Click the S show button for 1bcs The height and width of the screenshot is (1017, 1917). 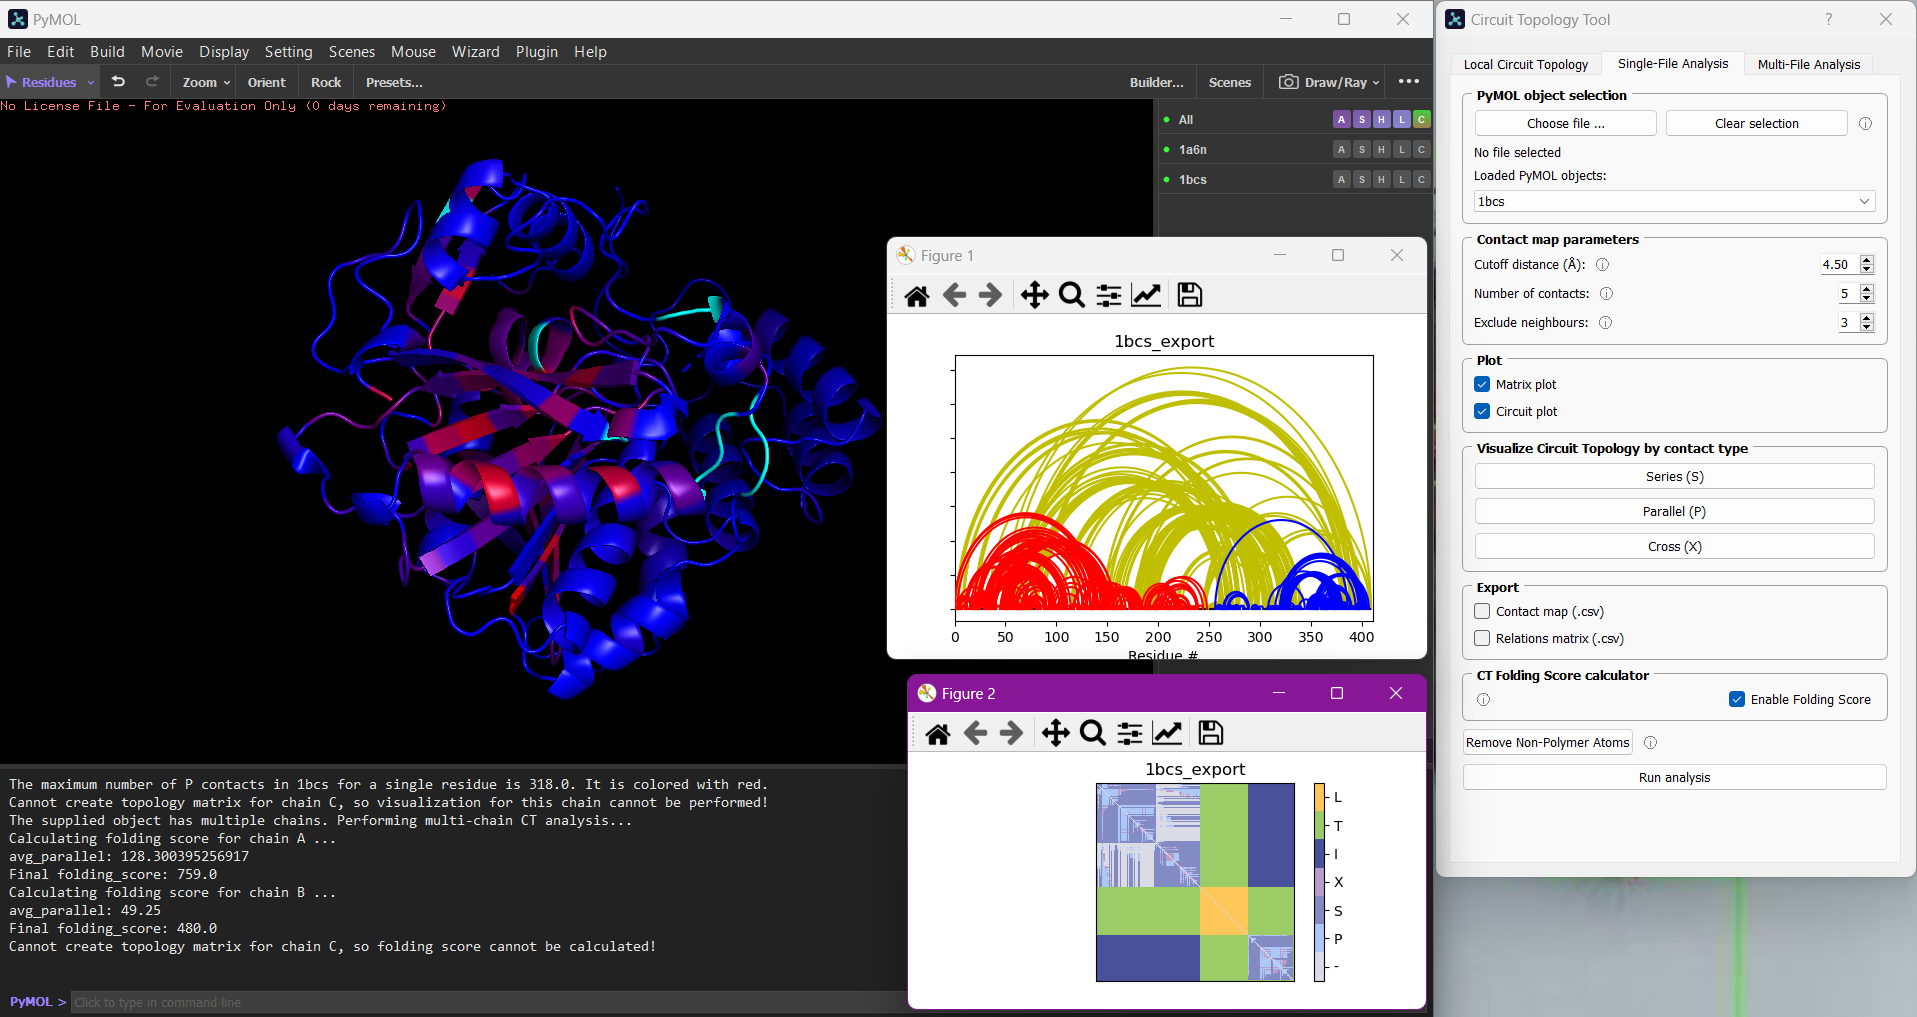(x=1361, y=180)
